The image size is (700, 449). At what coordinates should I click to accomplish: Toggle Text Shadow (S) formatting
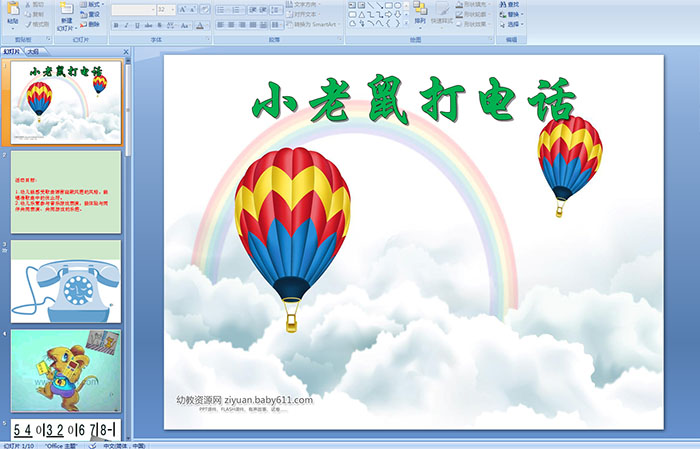pos(159,25)
